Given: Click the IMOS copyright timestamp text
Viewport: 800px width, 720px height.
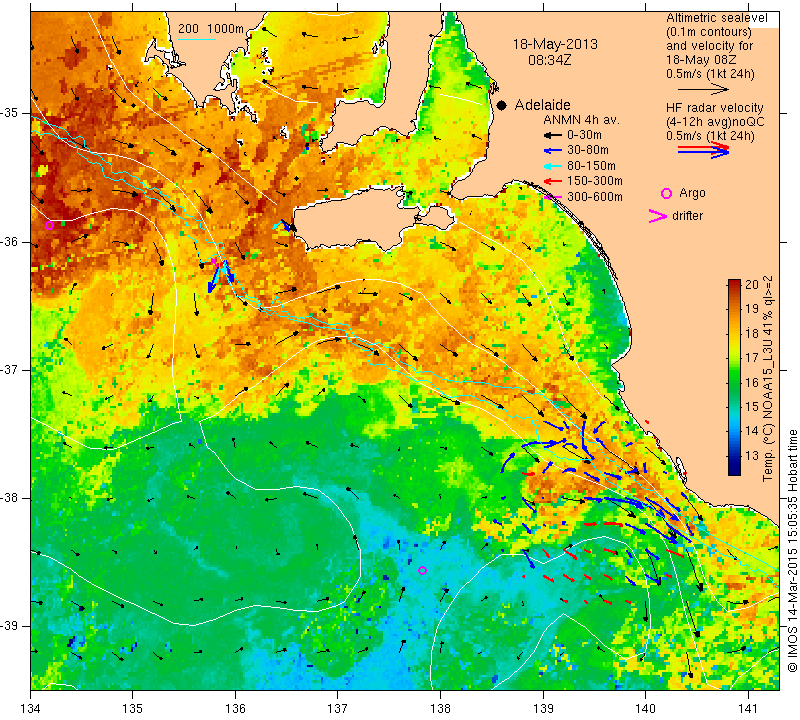Looking at the screenshot, I should click(792, 551).
